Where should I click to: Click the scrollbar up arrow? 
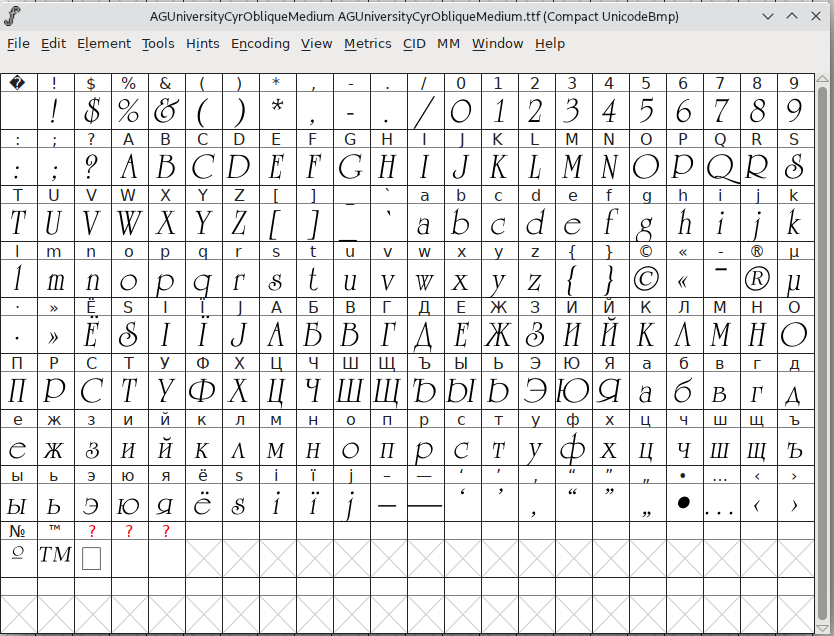pos(823,77)
